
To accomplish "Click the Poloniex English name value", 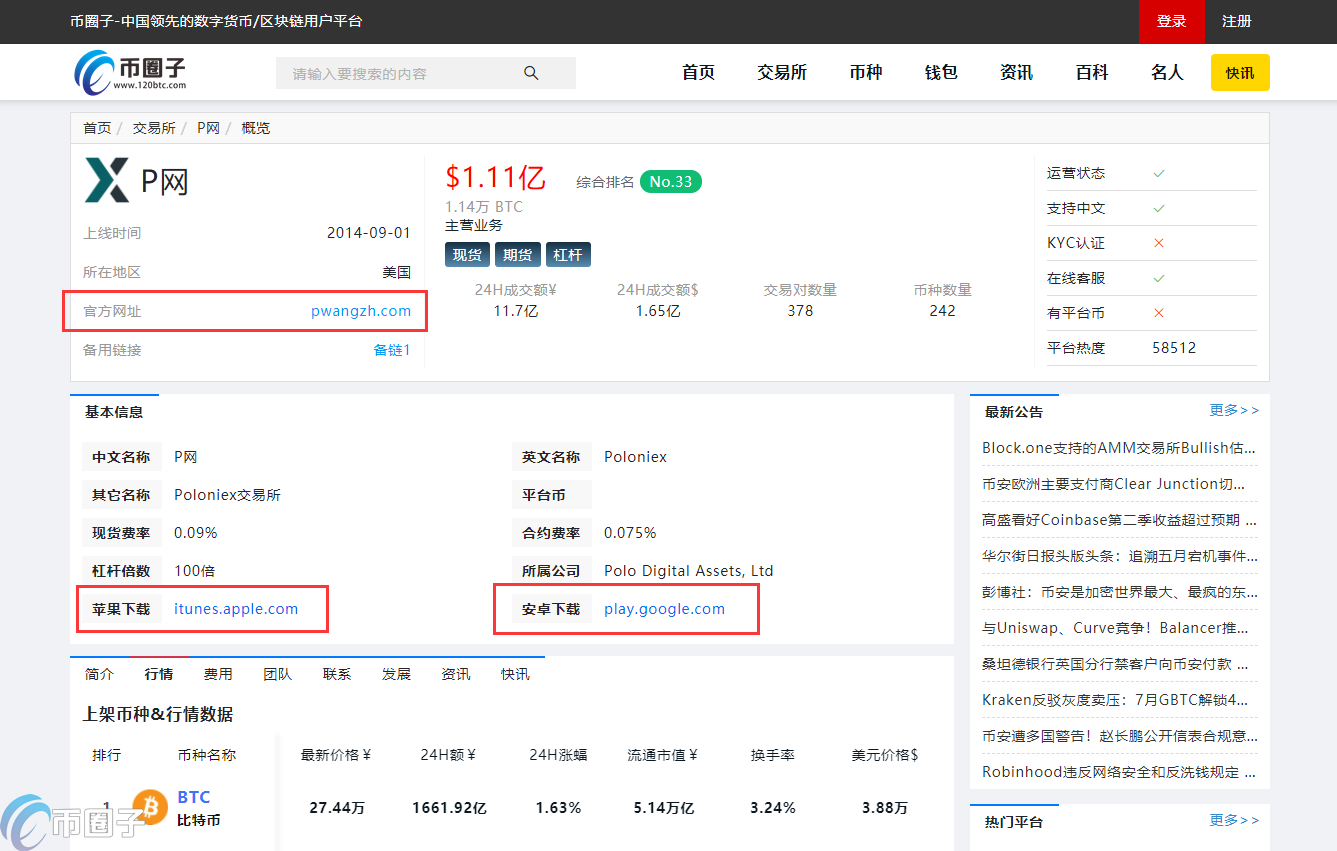I will (x=635, y=457).
